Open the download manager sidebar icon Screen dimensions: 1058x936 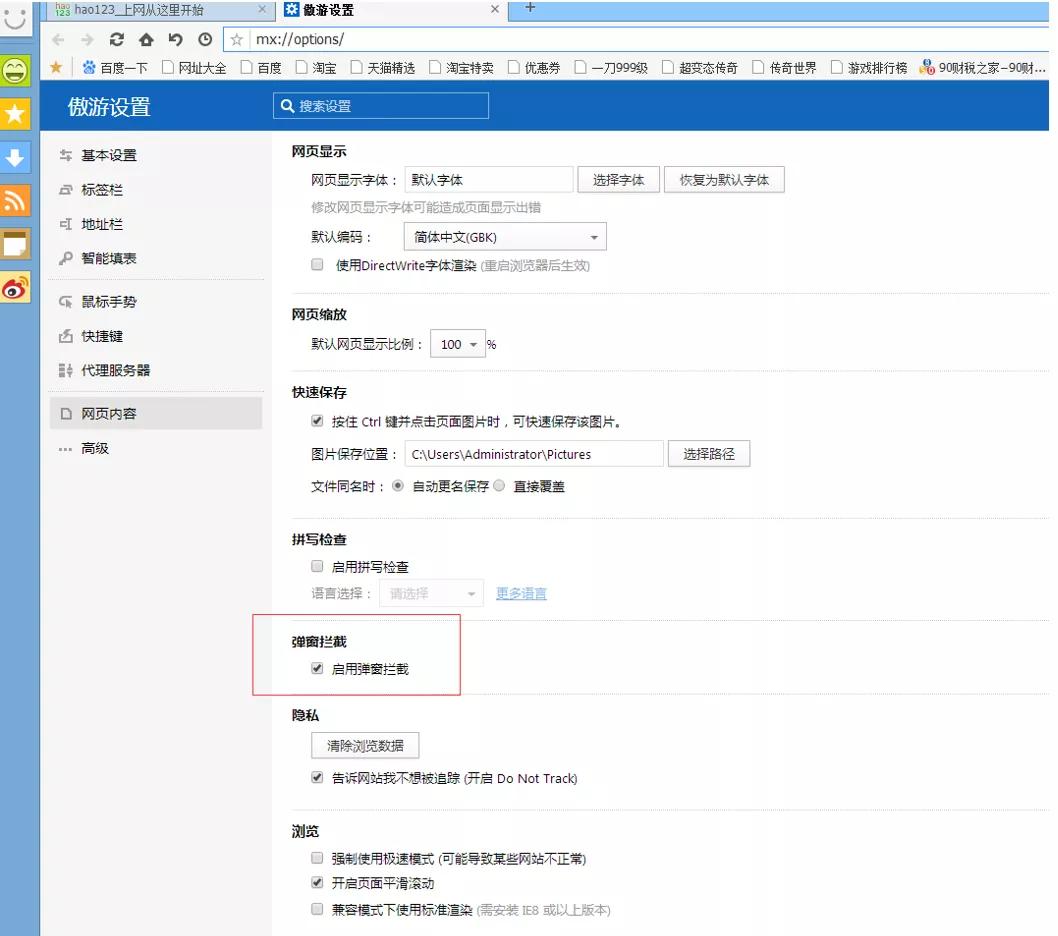click(x=15, y=156)
